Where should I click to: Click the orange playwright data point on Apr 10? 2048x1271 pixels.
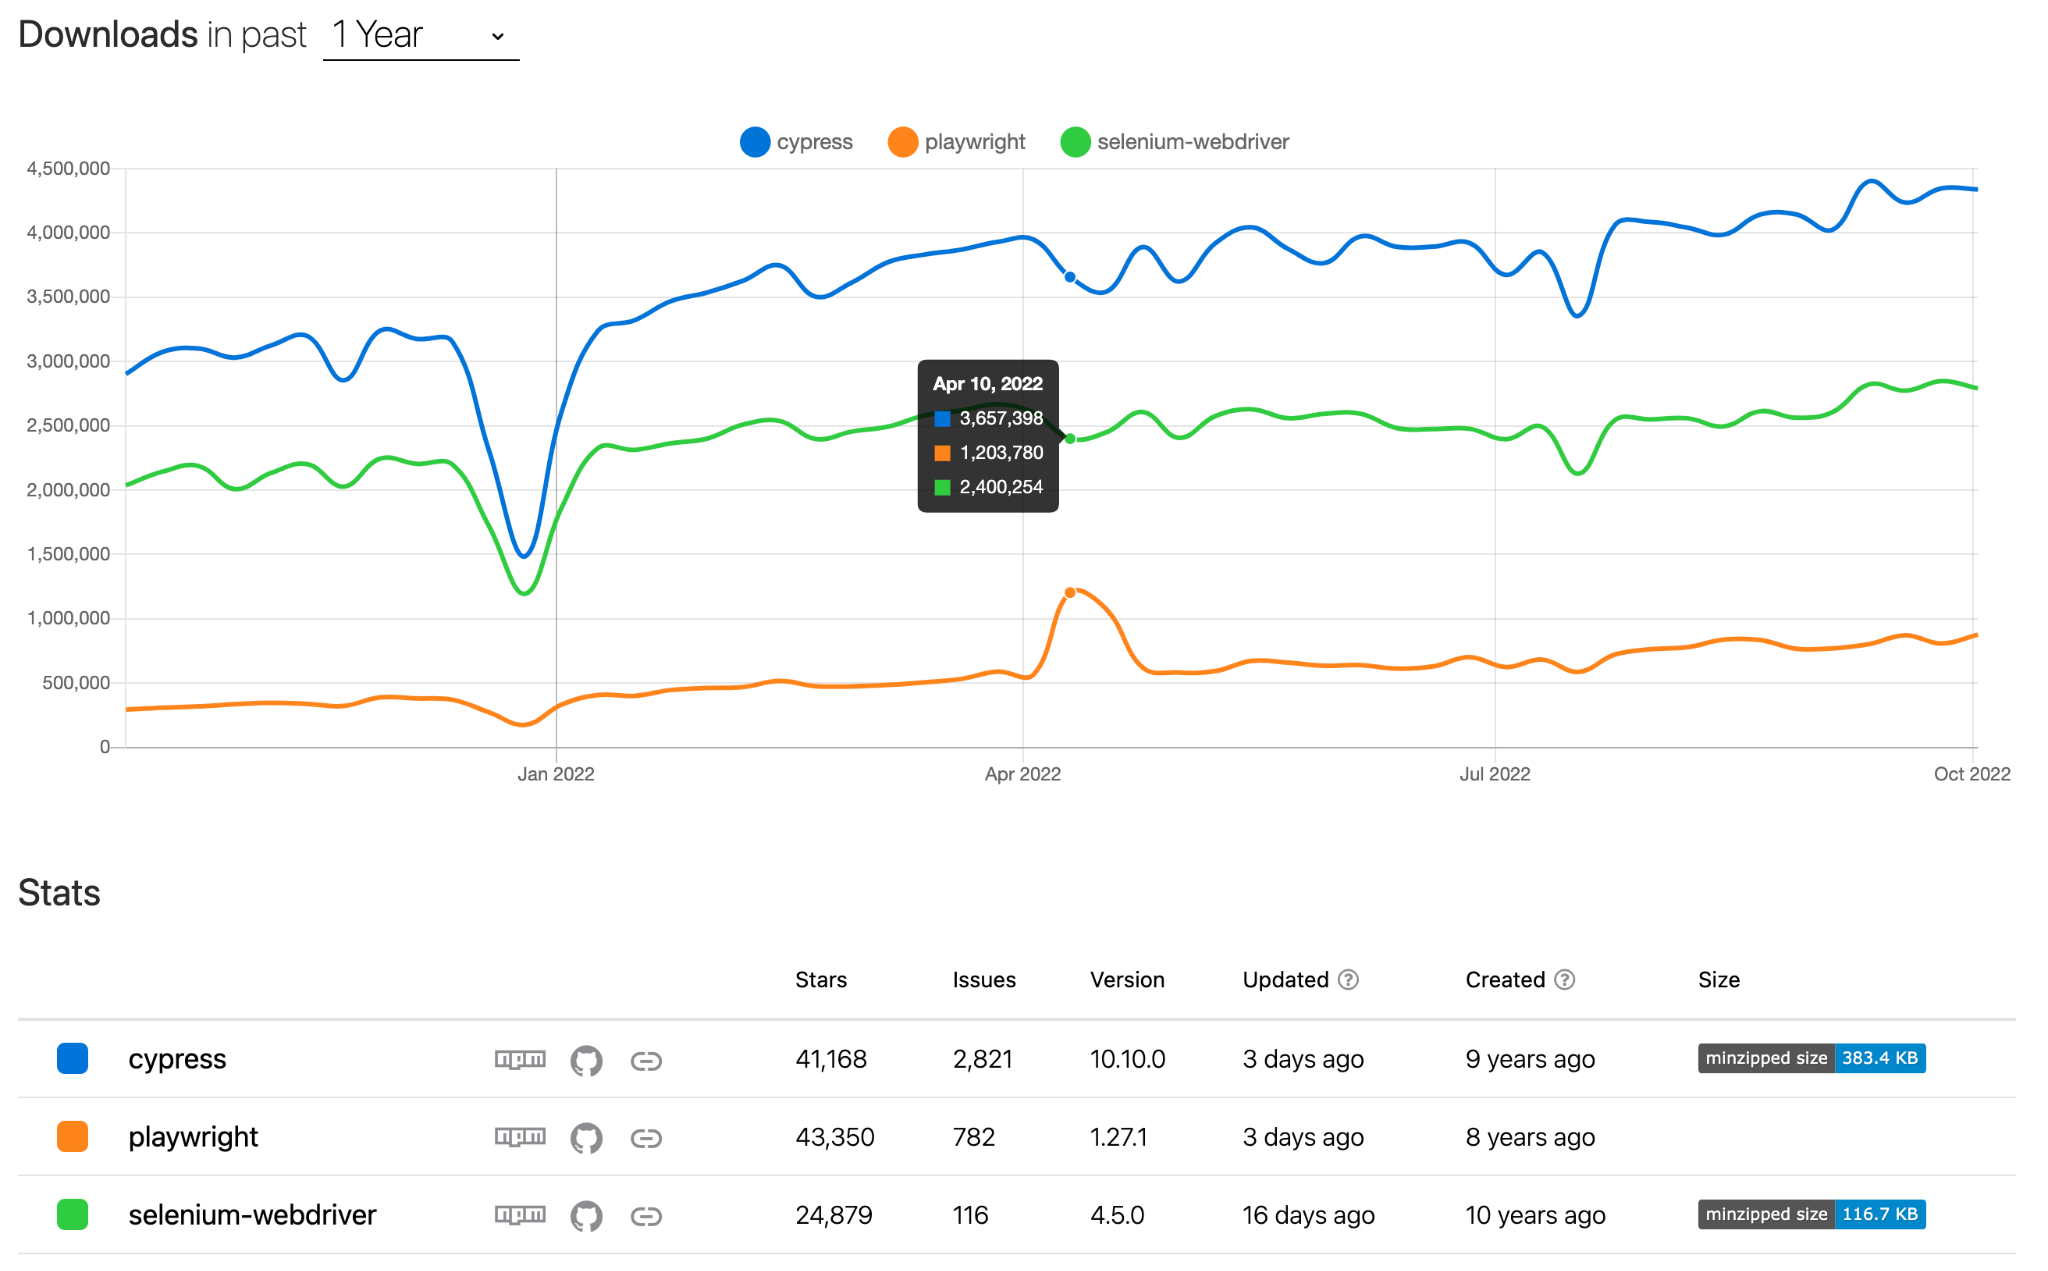(1070, 593)
